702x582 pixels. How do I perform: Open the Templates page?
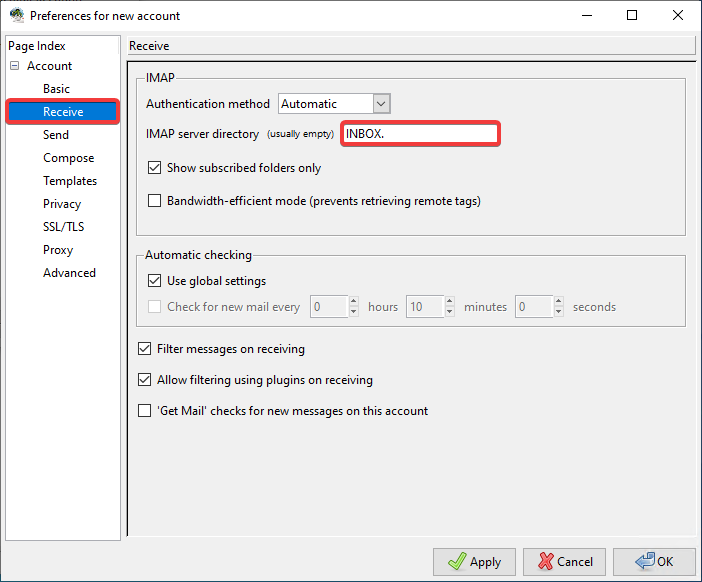[70, 181]
